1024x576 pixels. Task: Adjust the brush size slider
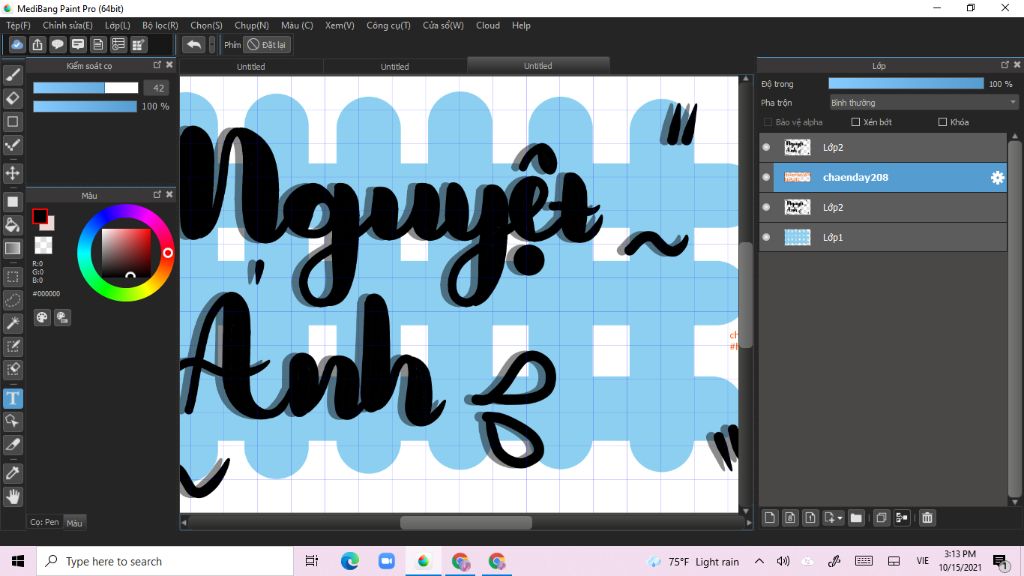pos(86,88)
